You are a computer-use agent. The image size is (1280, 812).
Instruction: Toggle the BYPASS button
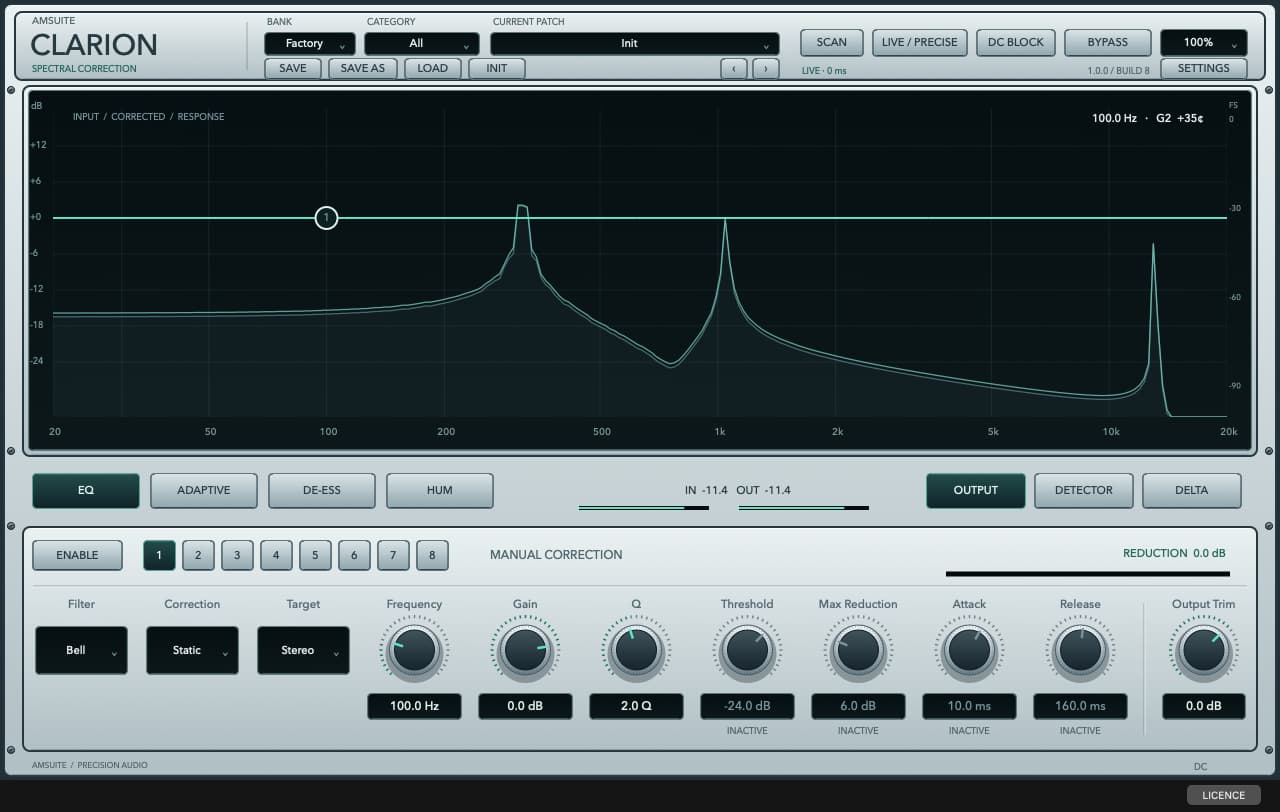pos(1108,42)
